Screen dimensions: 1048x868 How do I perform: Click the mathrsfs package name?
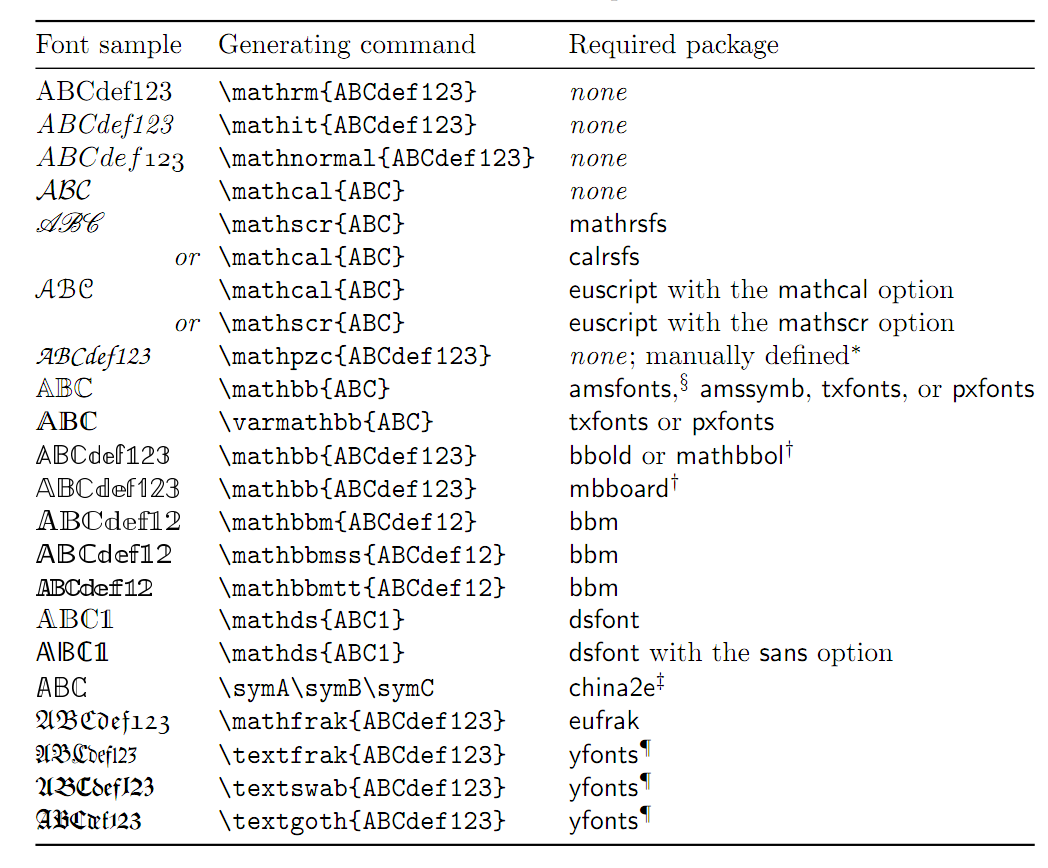tap(618, 224)
